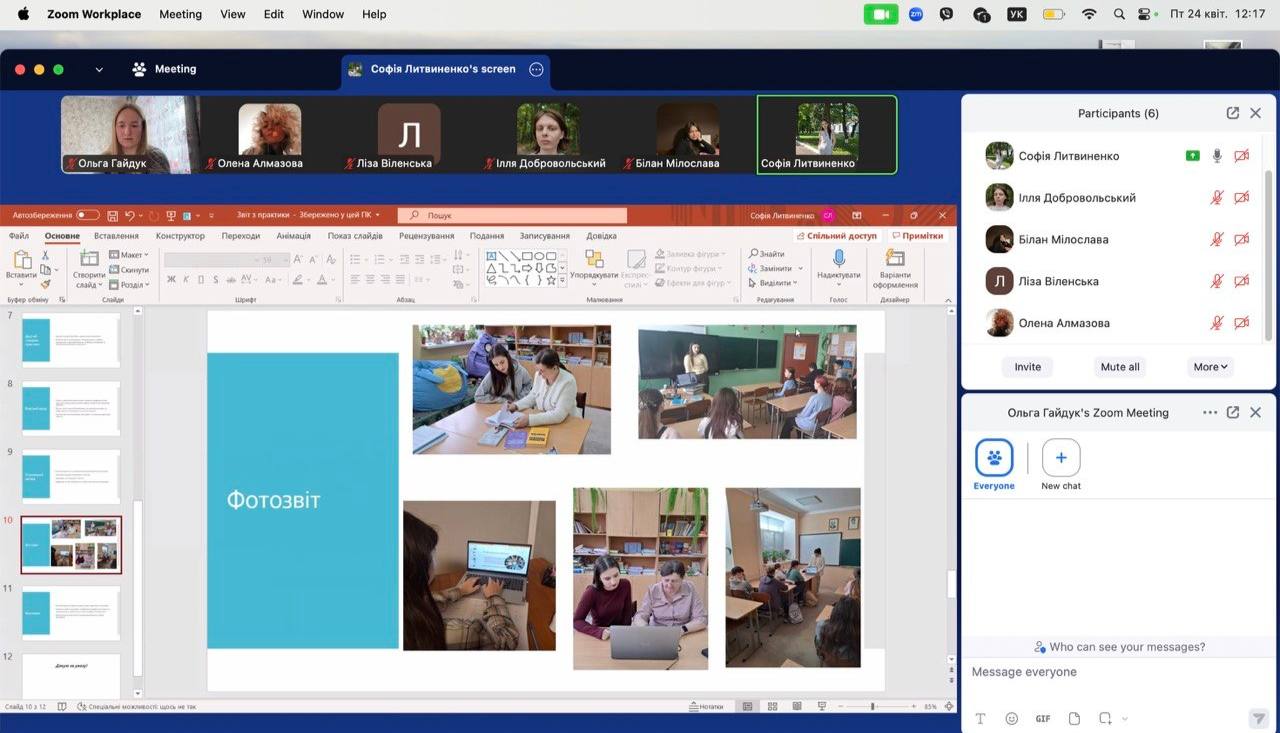This screenshot has width=1280, height=733.
Task: Open screen share options ellipsis button
Action: tap(536, 69)
